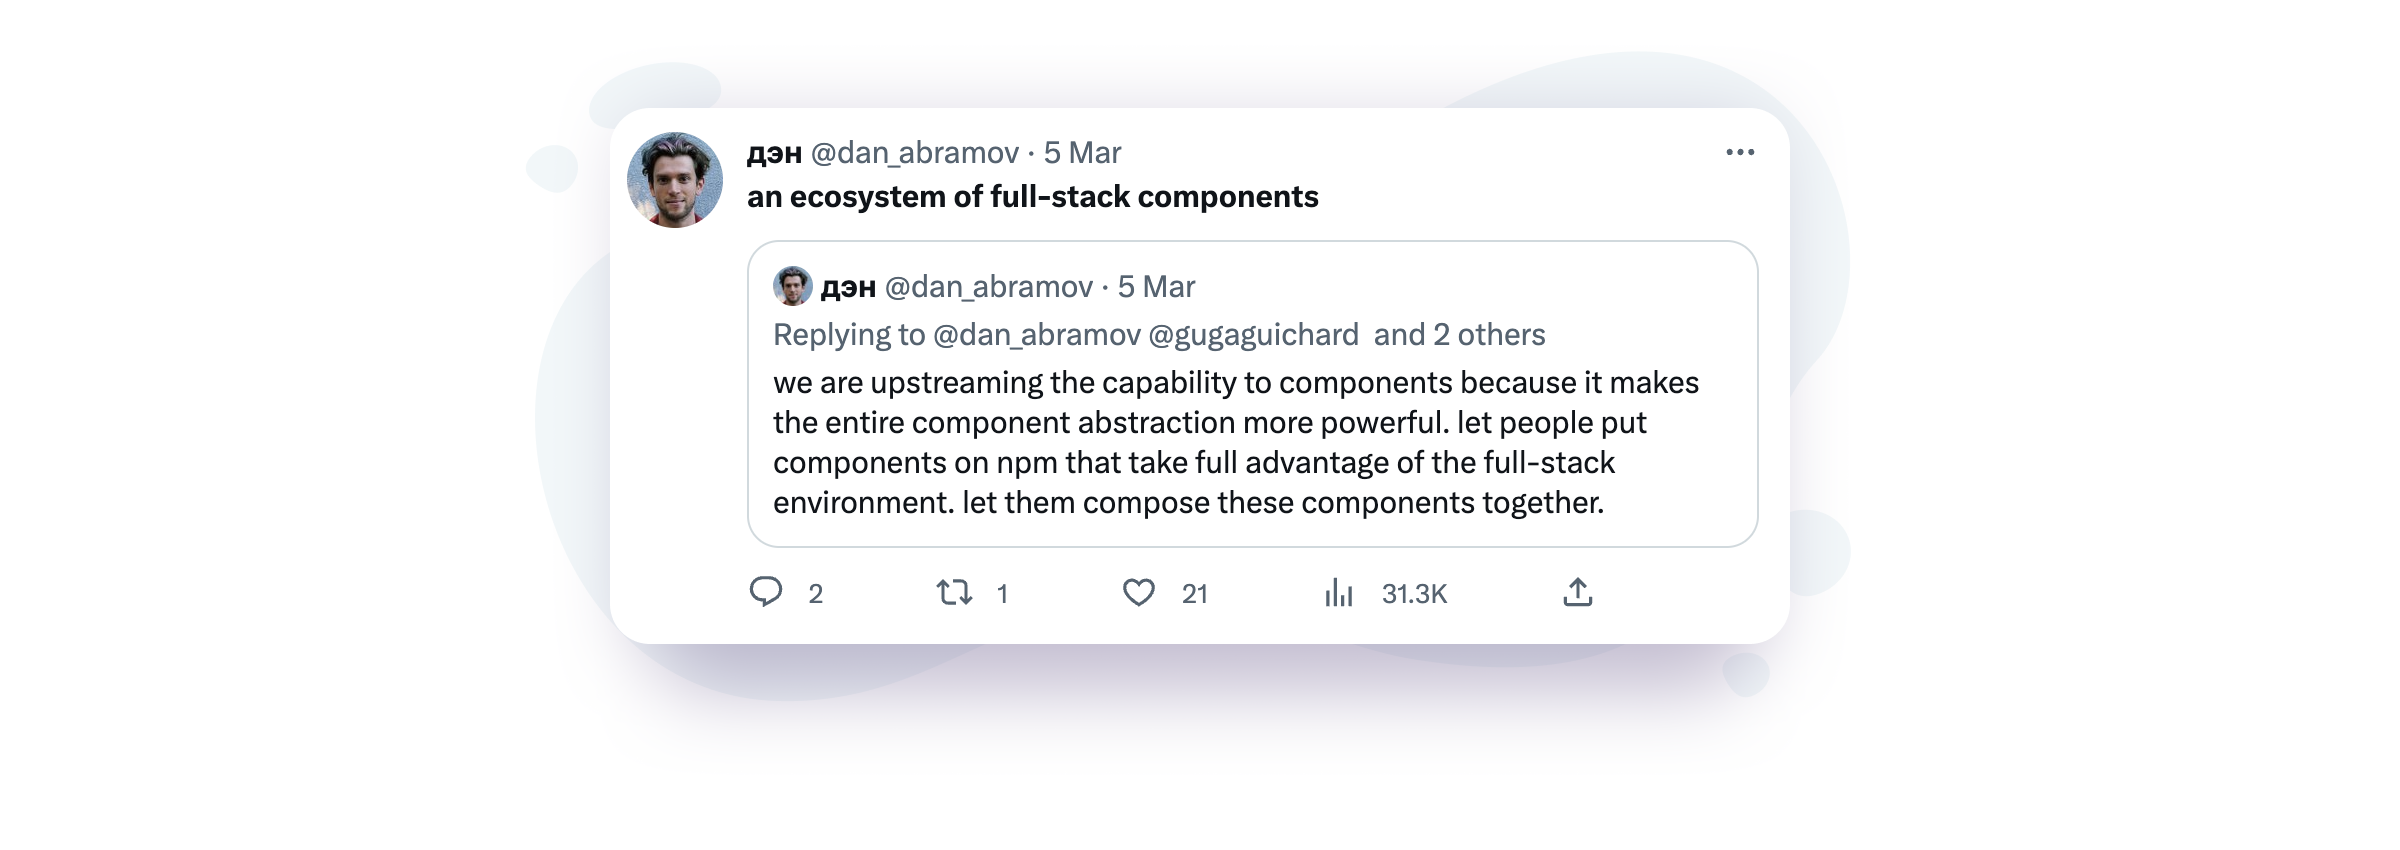Viewport: 2400px width, 850px height.
Task: Click the small avatar in quoted tweet
Action: point(793,286)
